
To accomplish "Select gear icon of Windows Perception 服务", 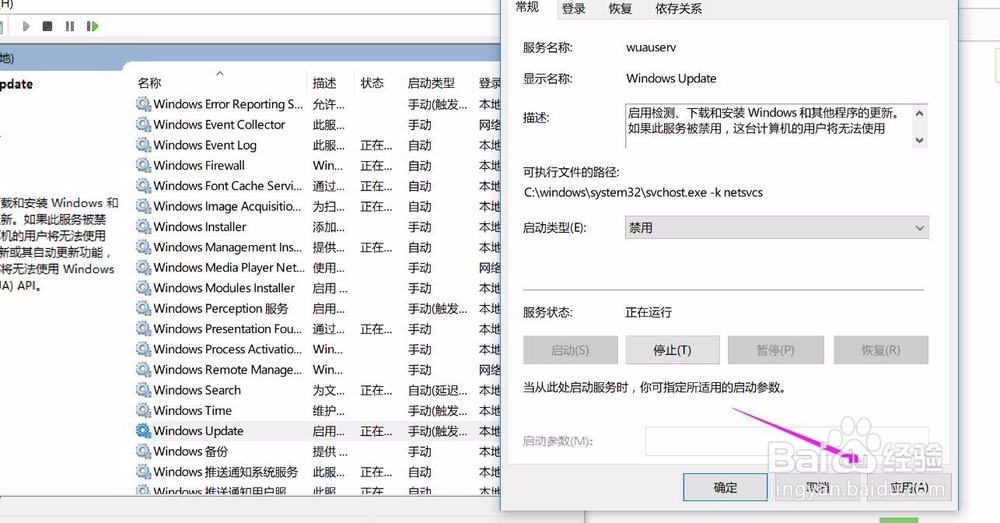I will [143, 308].
